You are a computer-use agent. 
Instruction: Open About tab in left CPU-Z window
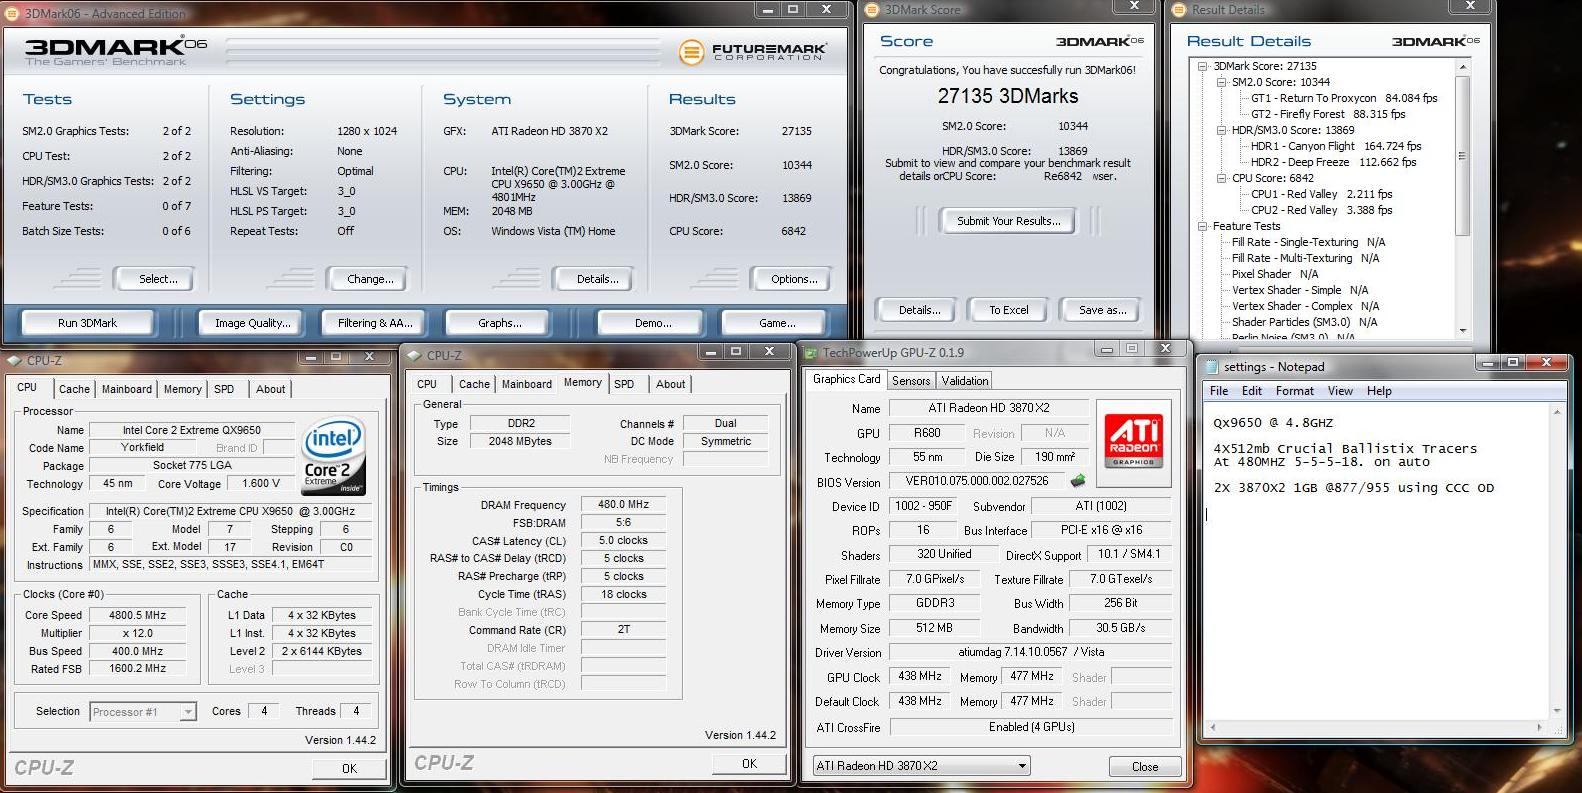click(270, 389)
